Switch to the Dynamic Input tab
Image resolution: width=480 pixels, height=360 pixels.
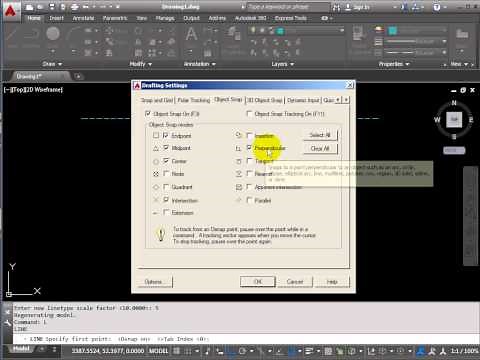[x=303, y=100]
